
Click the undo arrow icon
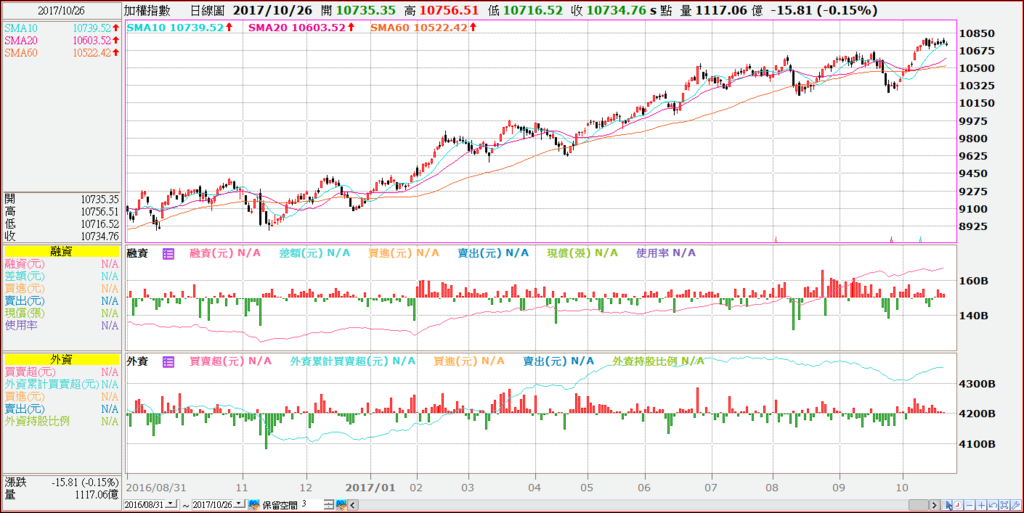[993, 505]
